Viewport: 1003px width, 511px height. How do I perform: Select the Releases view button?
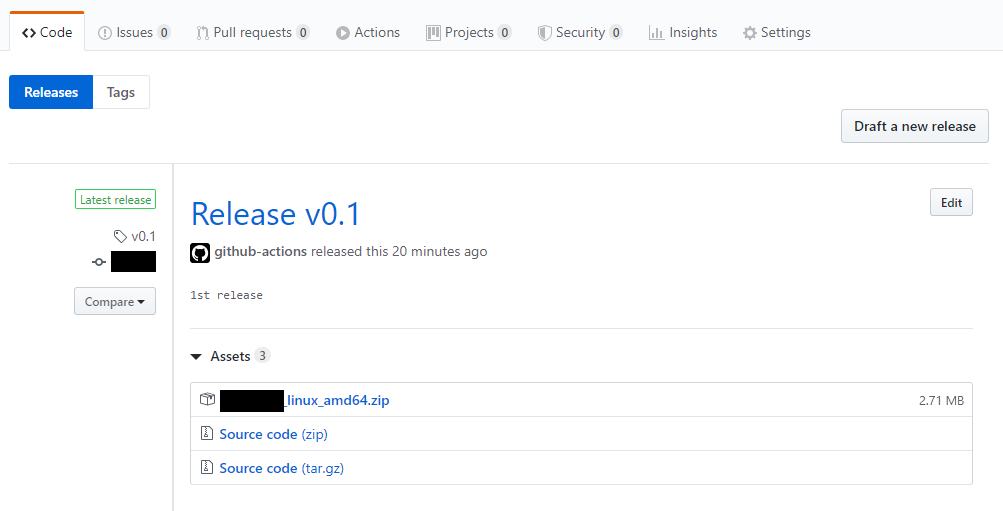51,92
